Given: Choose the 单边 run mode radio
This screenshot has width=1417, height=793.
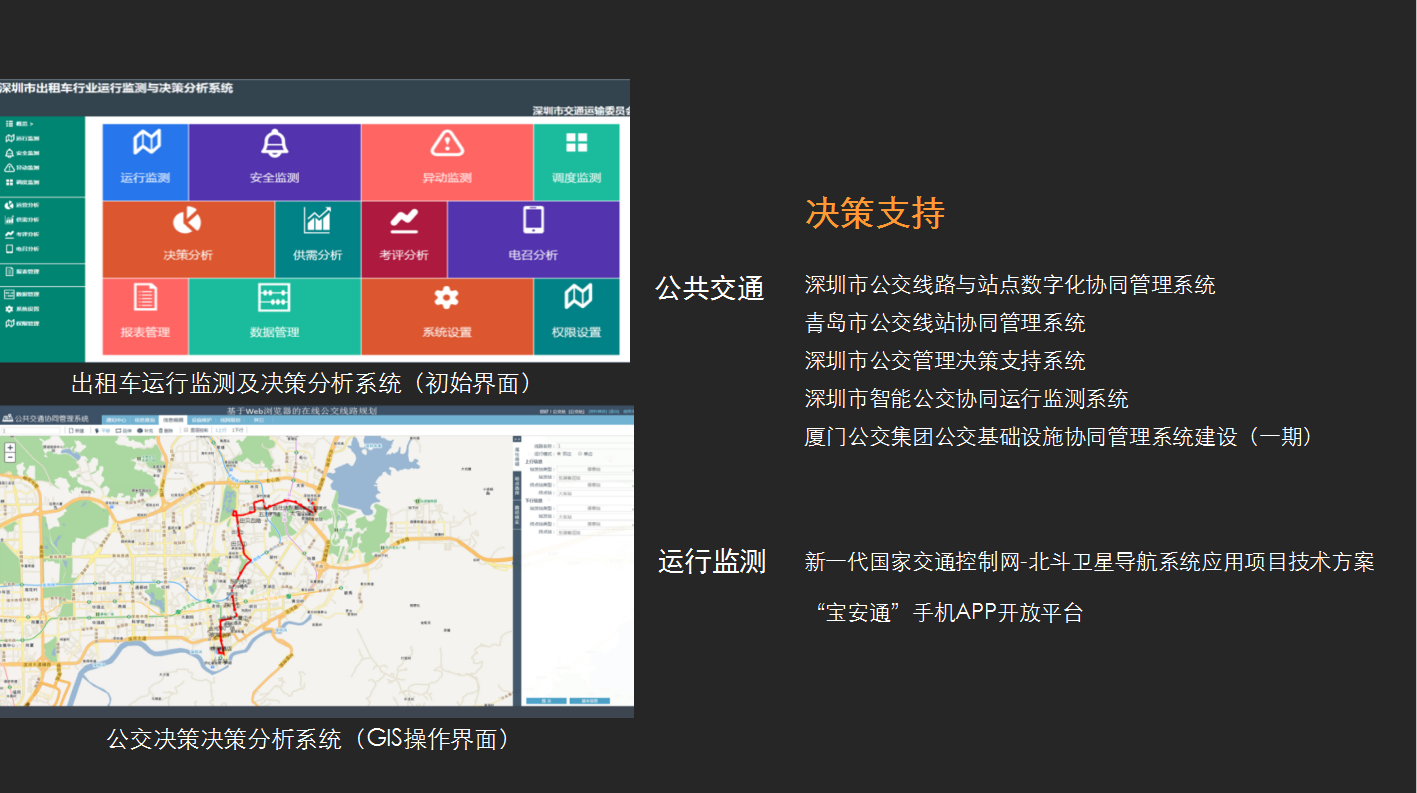Looking at the screenshot, I should (x=580, y=453).
